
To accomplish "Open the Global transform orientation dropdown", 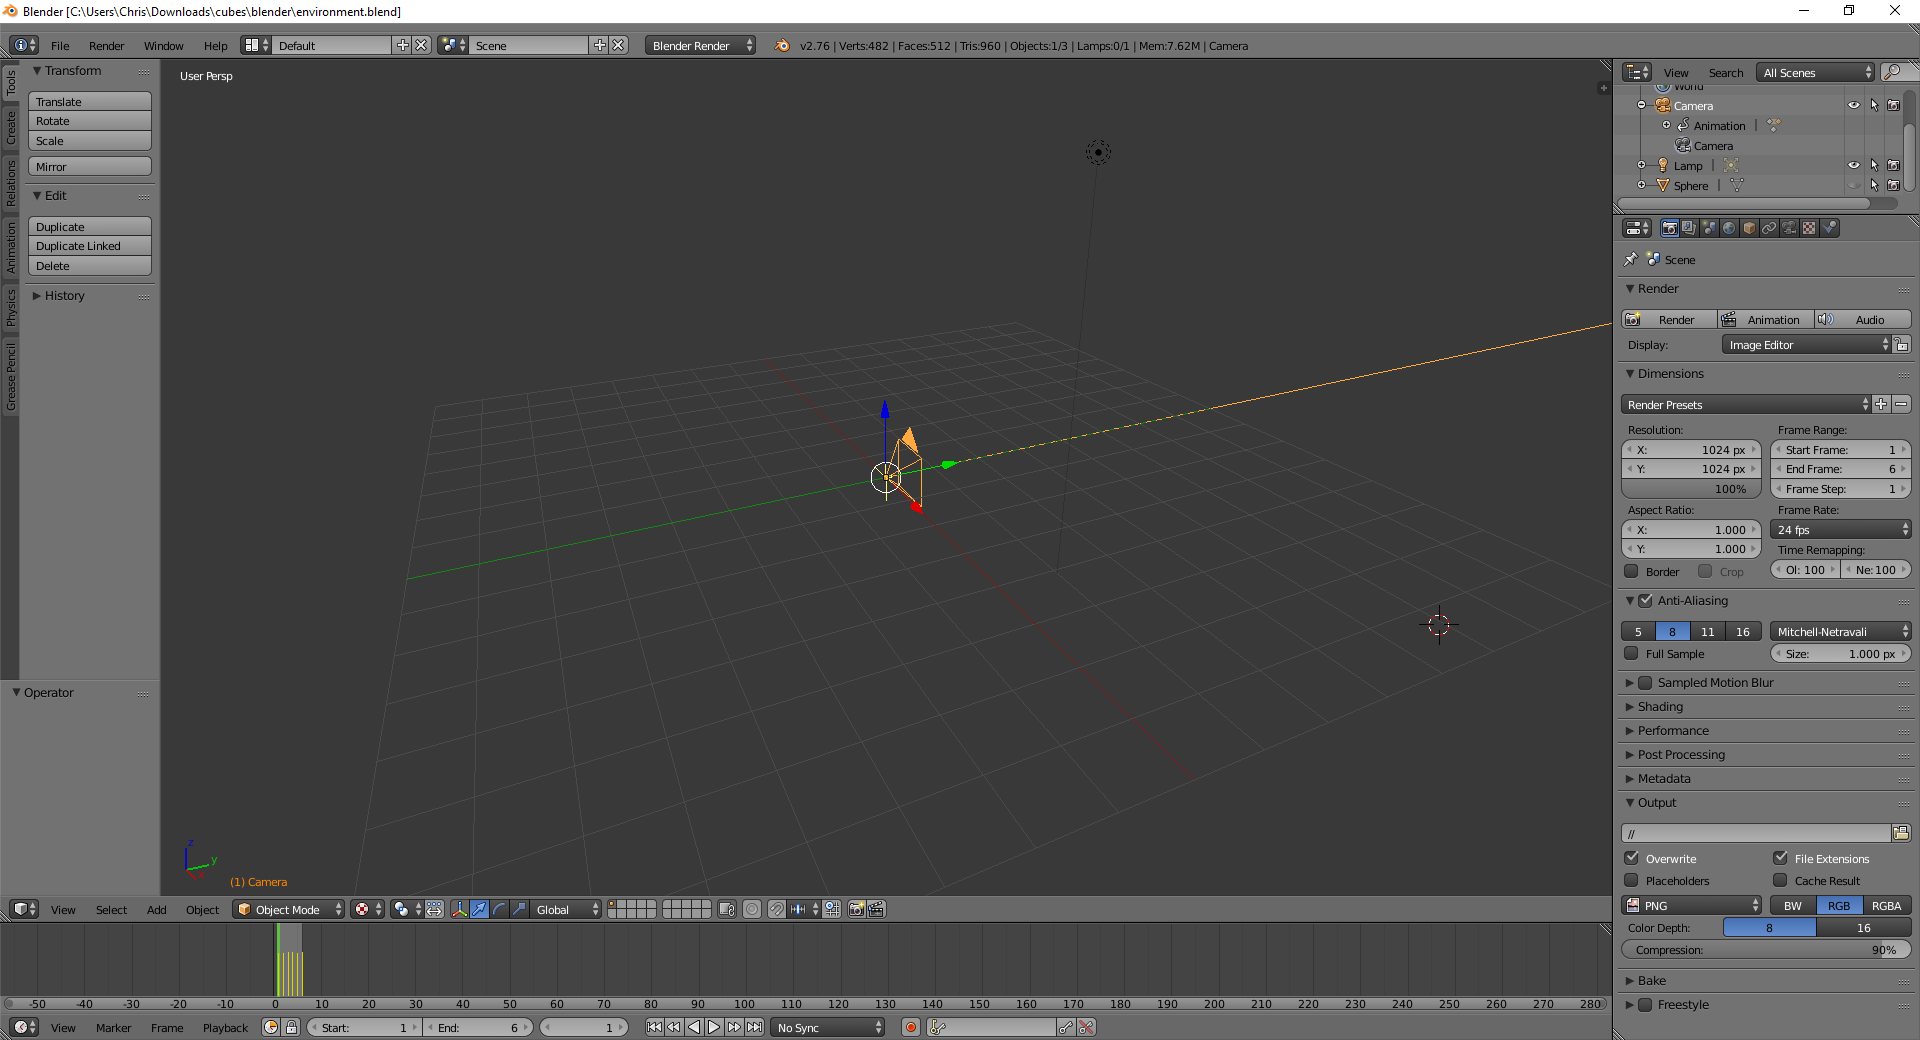I will [565, 909].
